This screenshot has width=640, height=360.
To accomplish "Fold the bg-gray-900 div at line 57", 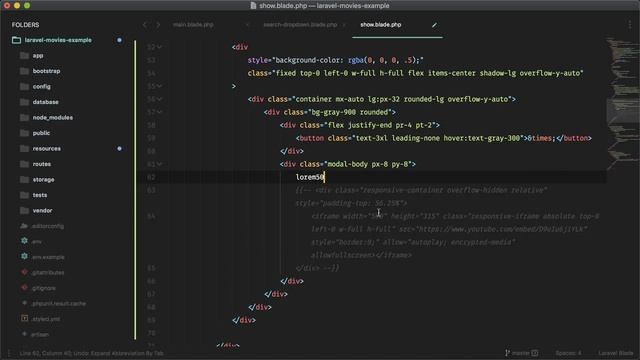I will (x=160, y=112).
